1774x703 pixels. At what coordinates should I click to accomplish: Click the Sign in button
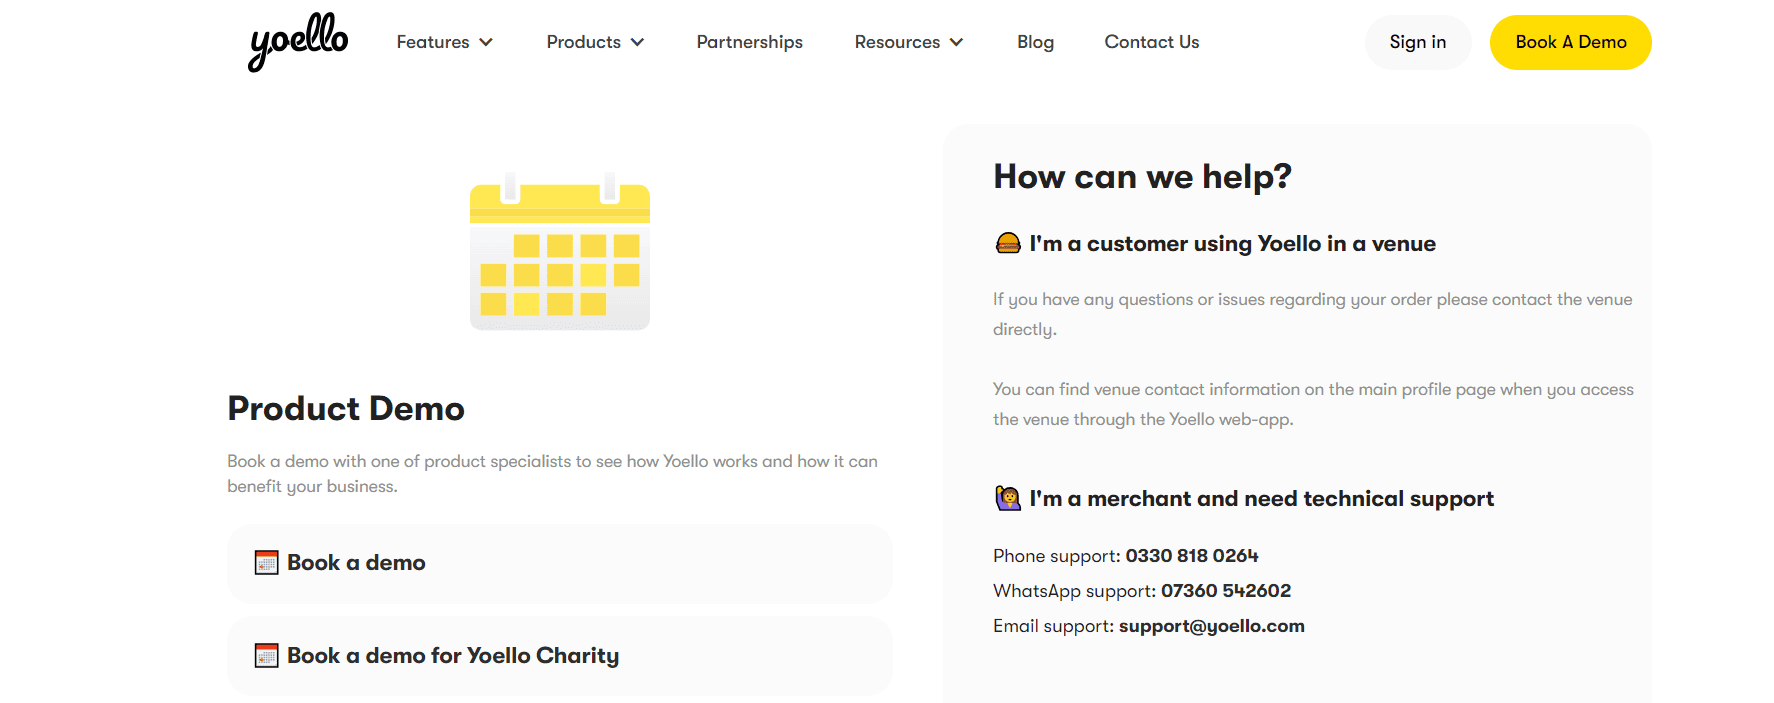[x=1417, y=42]
